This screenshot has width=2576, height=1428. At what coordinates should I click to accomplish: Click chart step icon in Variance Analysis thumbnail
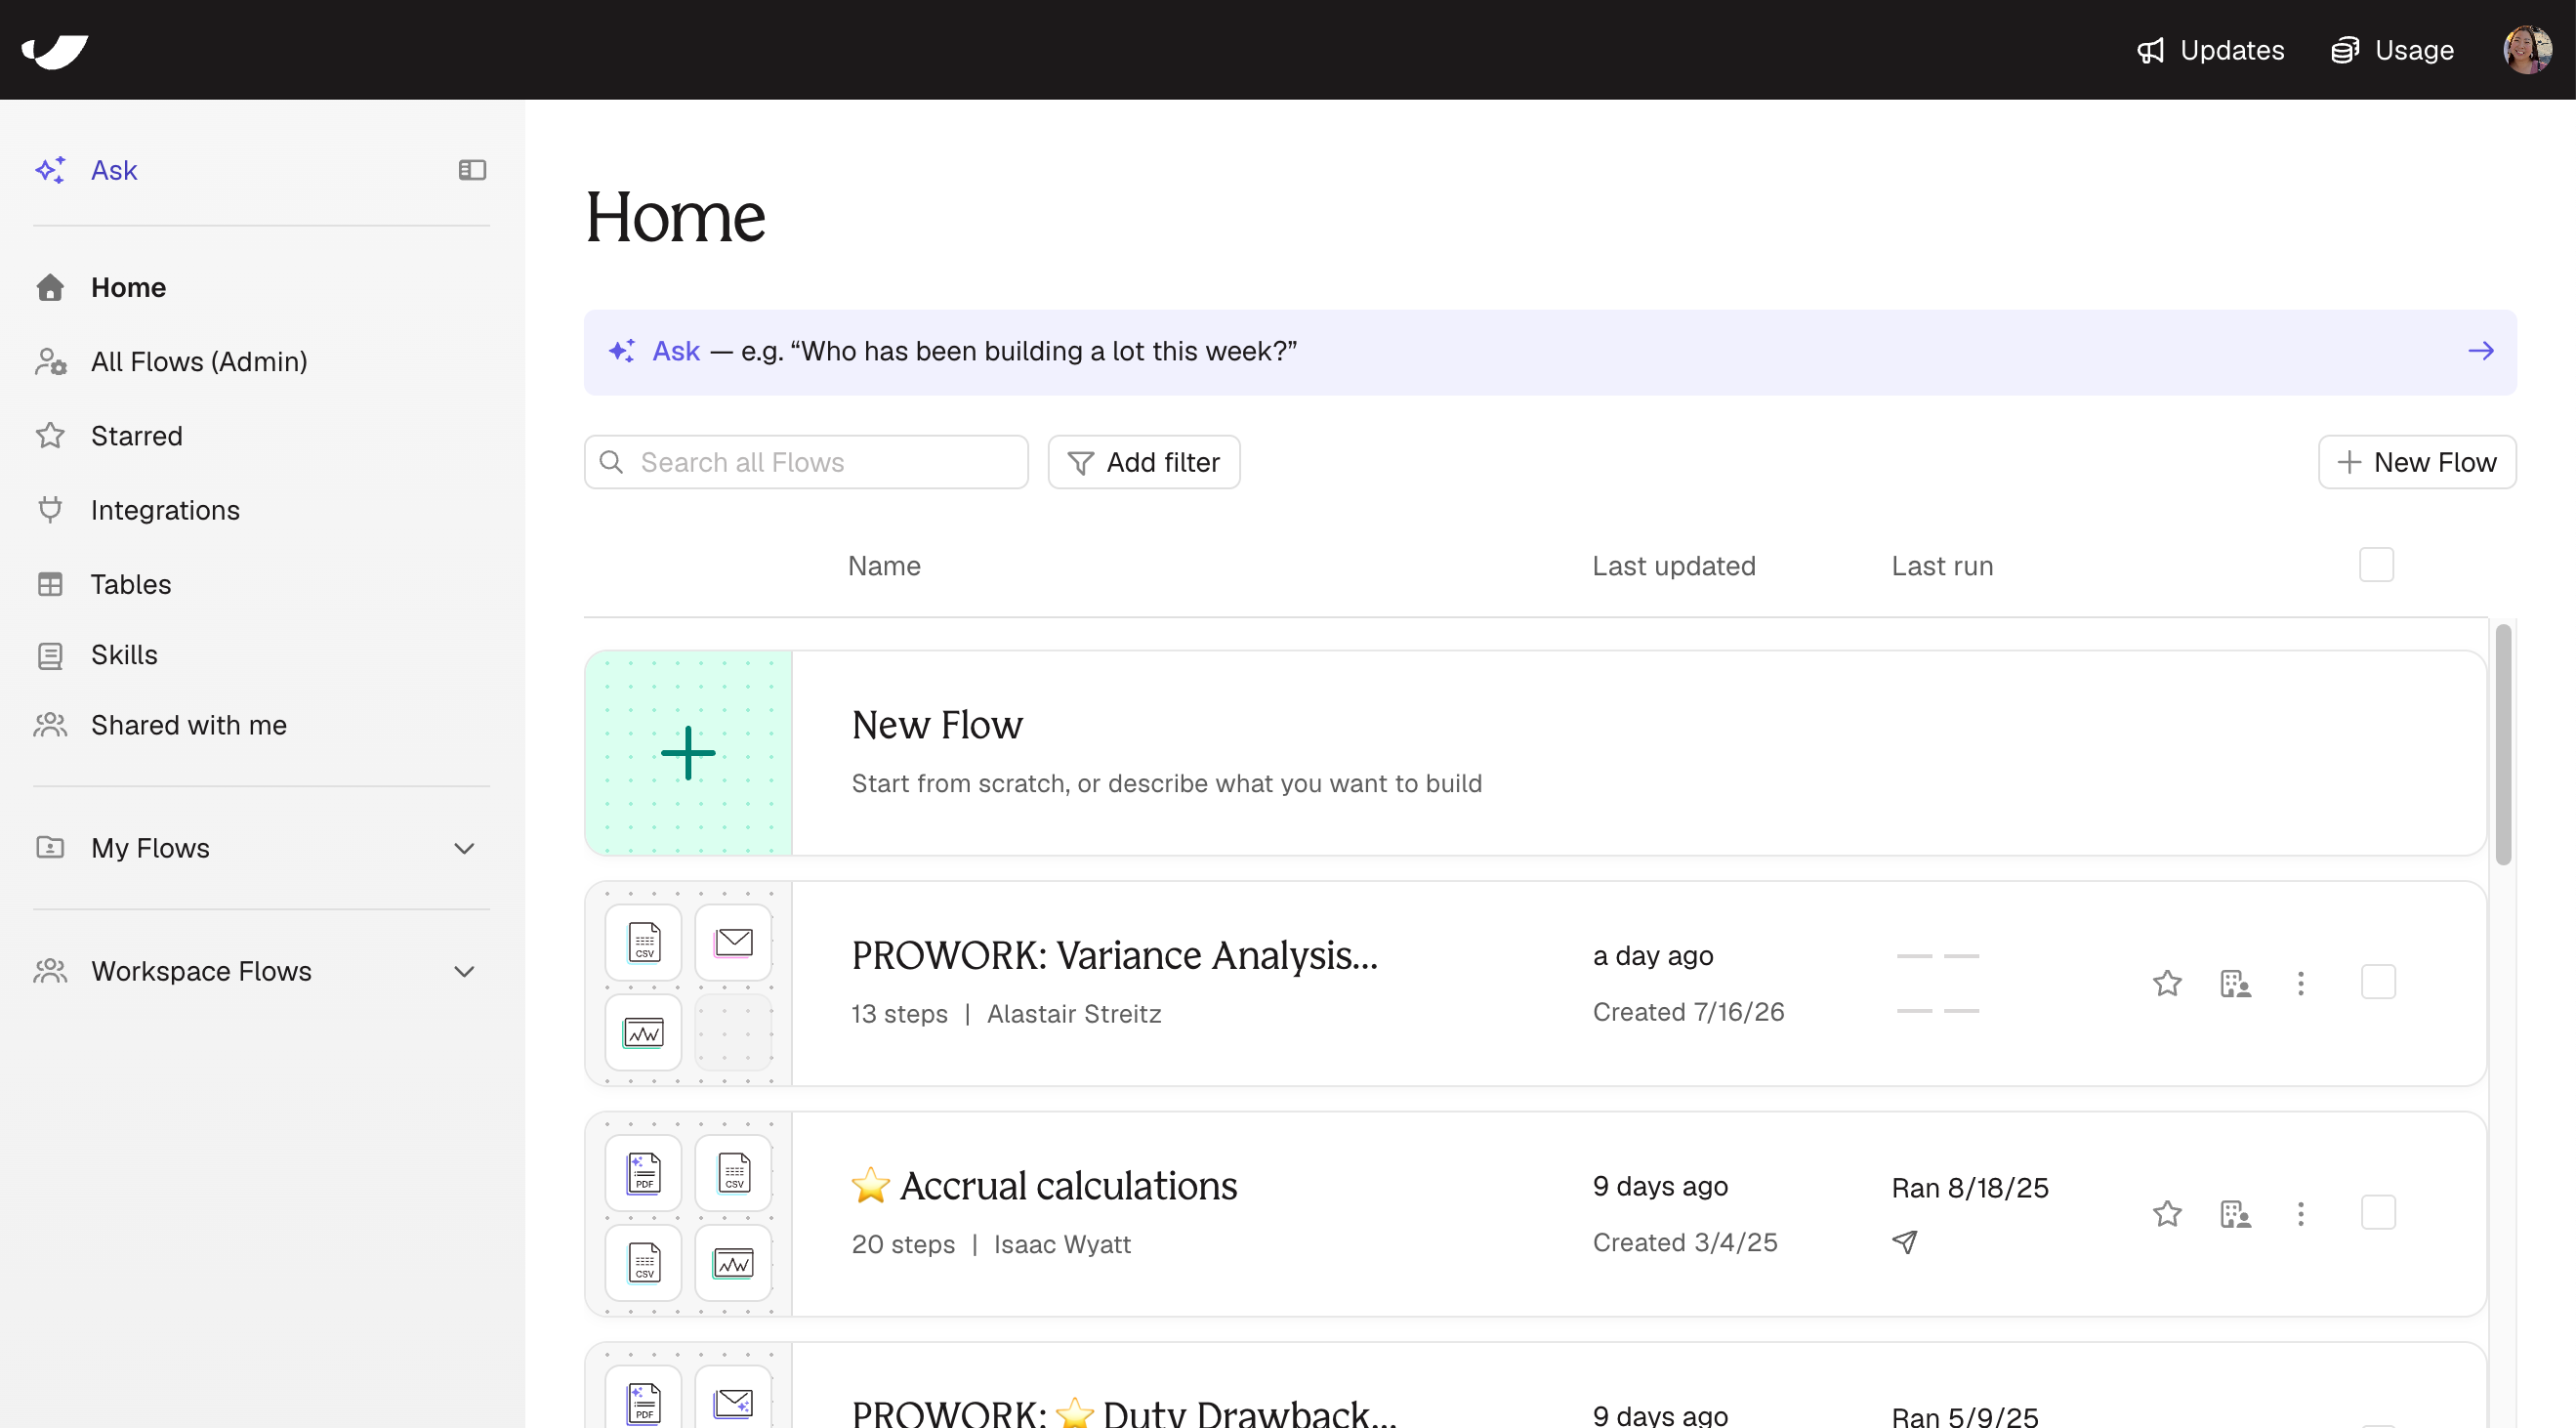point(644,1032)
